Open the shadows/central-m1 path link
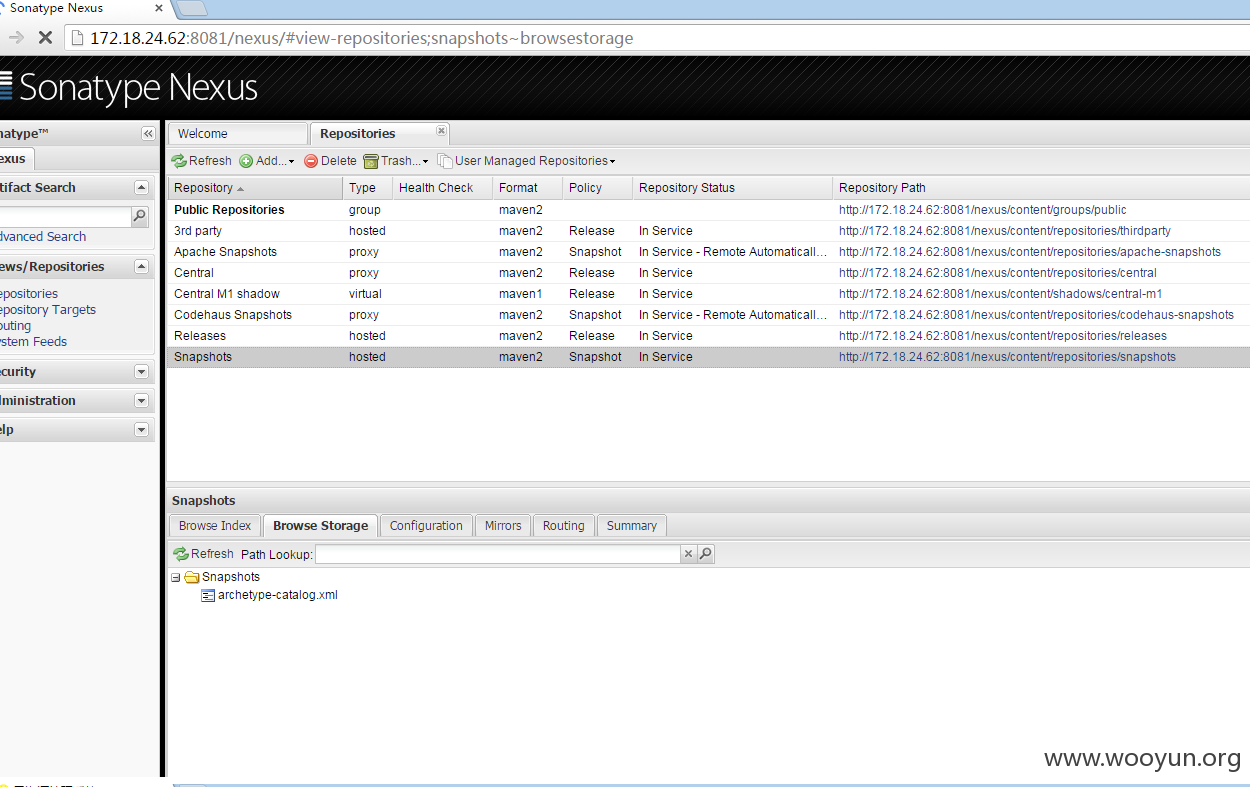Viewport: 1250px width, 787px height. click(x=1000, y=294)
